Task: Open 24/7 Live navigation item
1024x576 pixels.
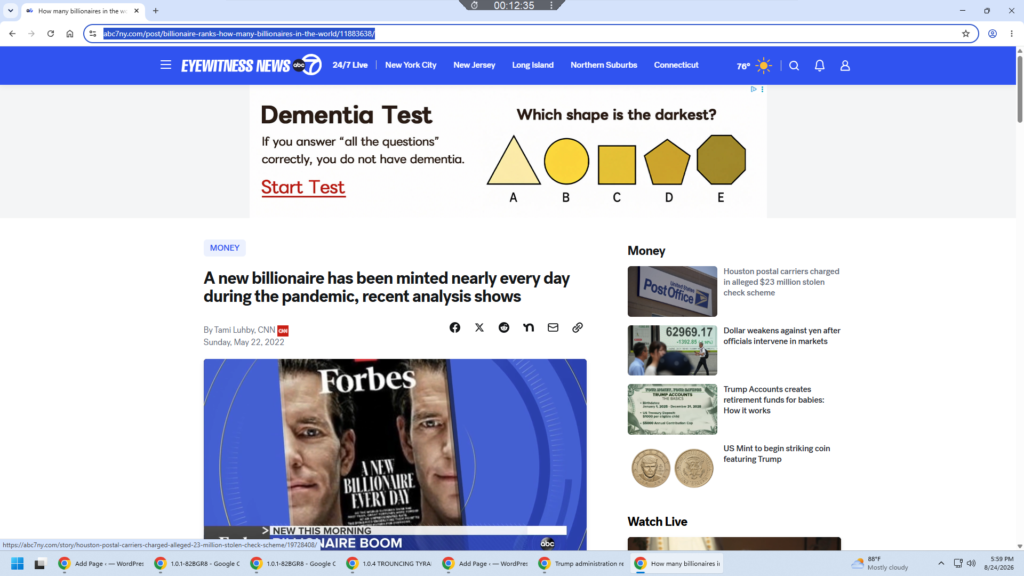Action: tap(350, 65)
